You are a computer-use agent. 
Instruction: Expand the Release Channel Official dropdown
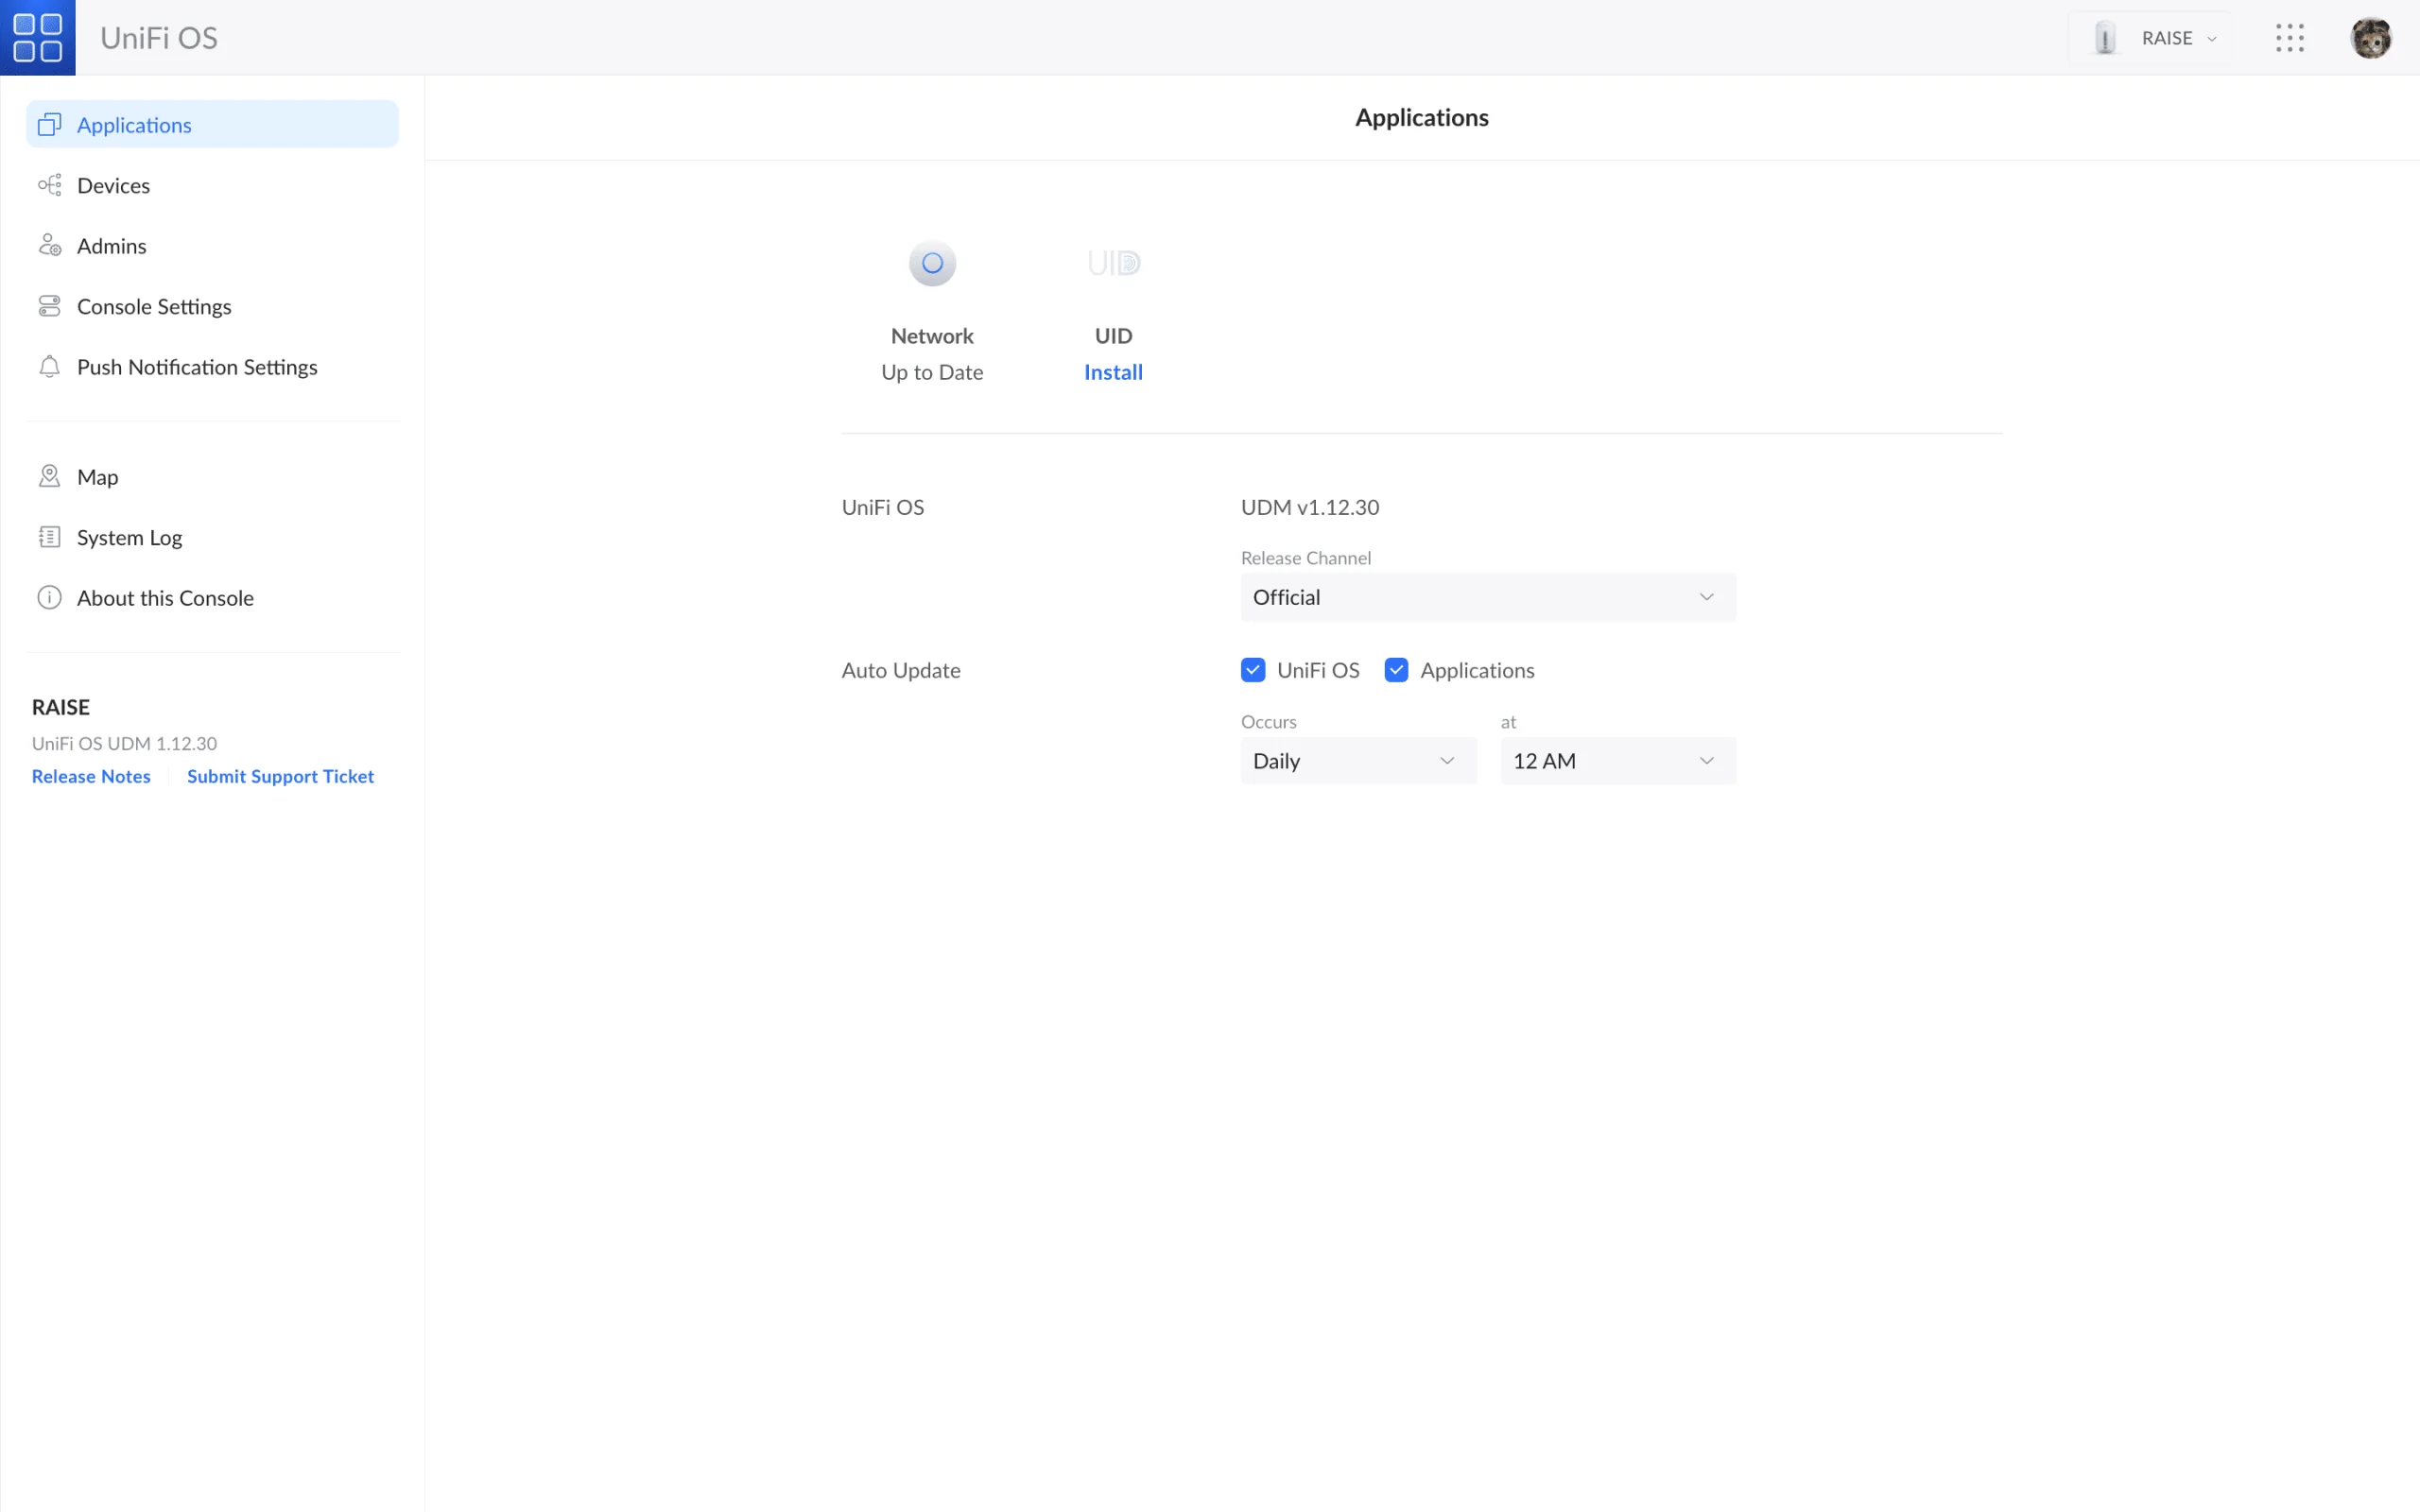coord(1488,597)
